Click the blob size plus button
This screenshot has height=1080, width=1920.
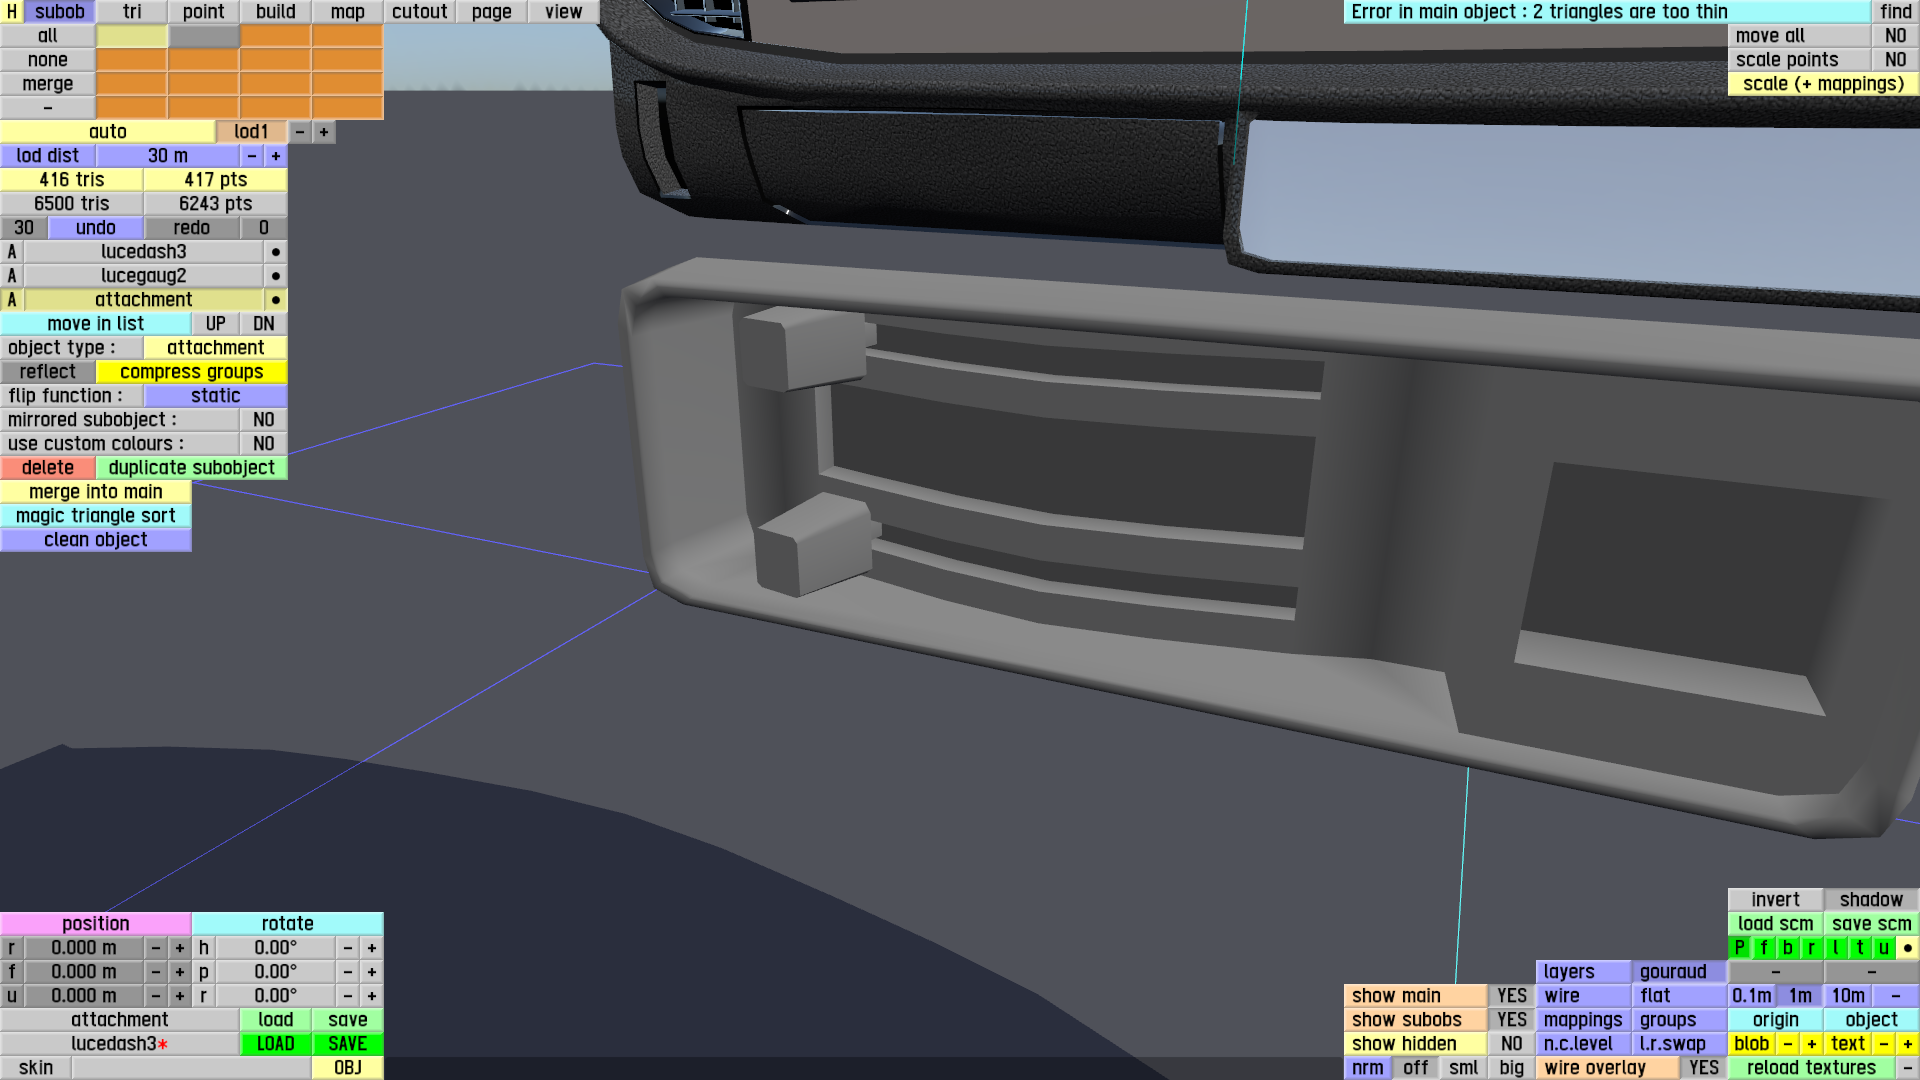1811,1044
